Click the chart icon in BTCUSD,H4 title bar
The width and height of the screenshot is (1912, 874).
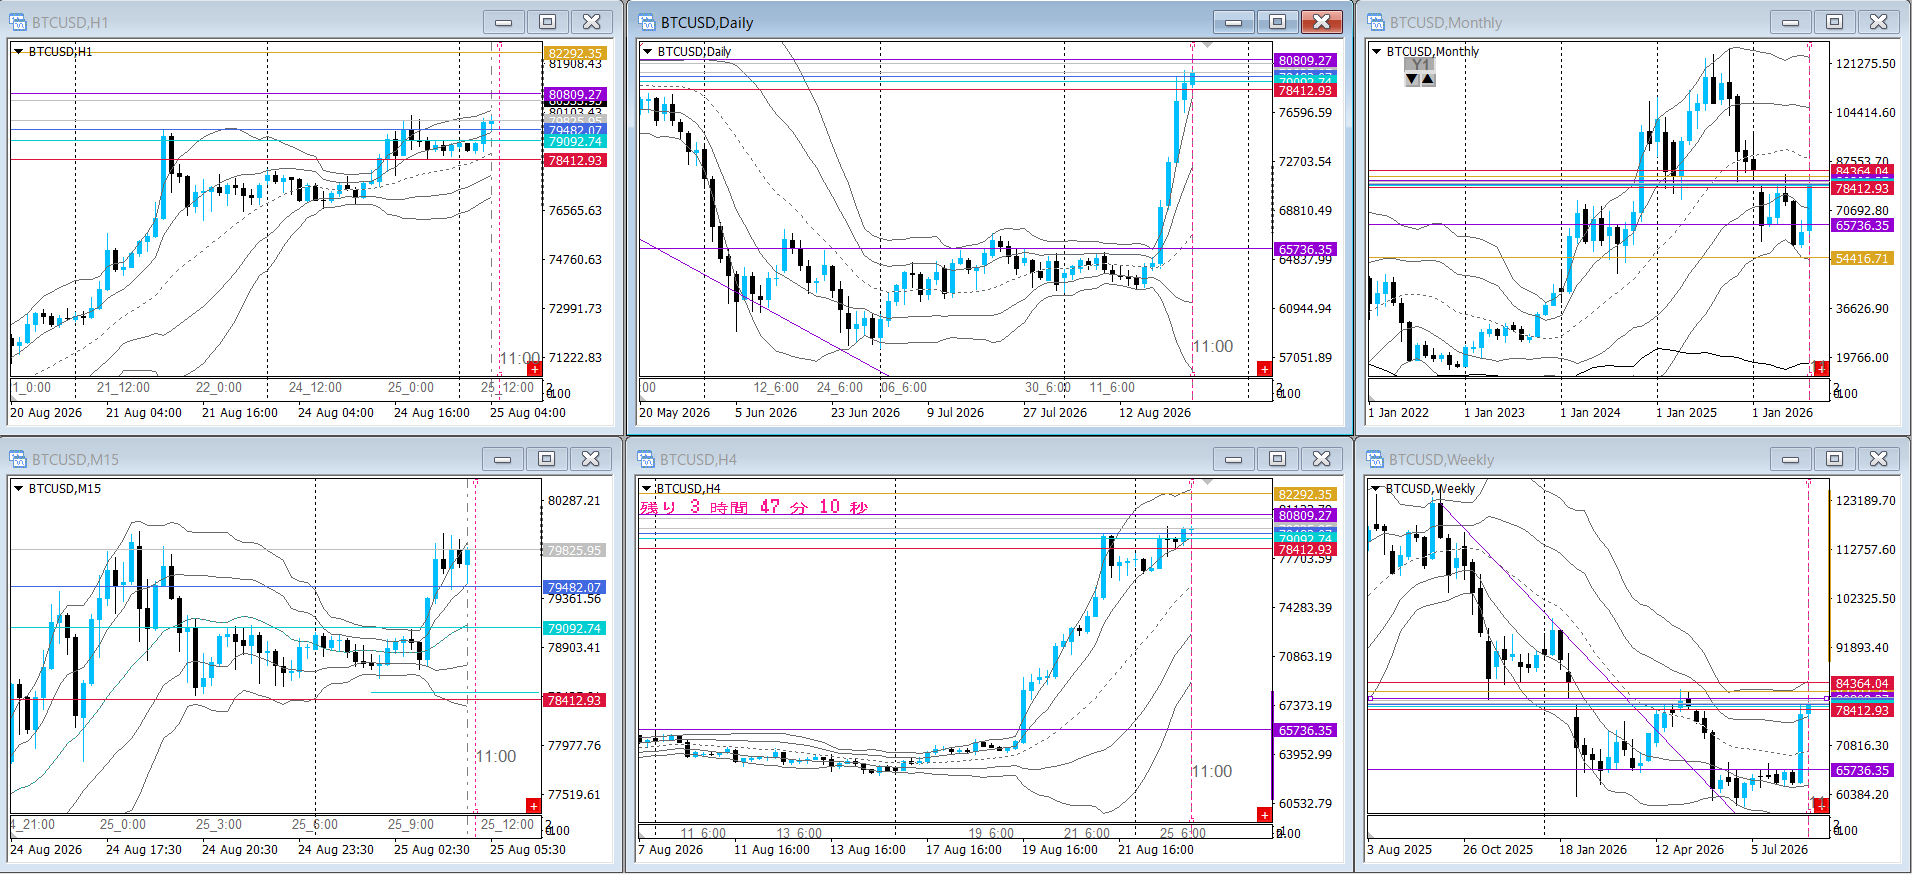click(x=647, y=459)
